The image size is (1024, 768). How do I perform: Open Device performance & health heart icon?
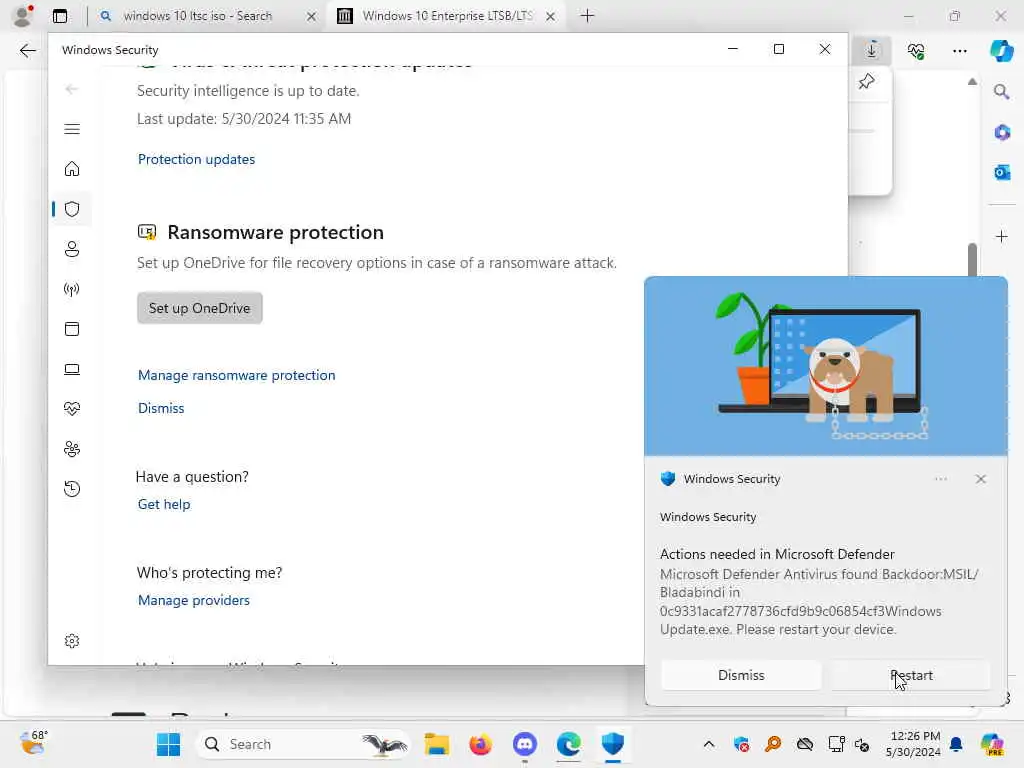point(72,409)
